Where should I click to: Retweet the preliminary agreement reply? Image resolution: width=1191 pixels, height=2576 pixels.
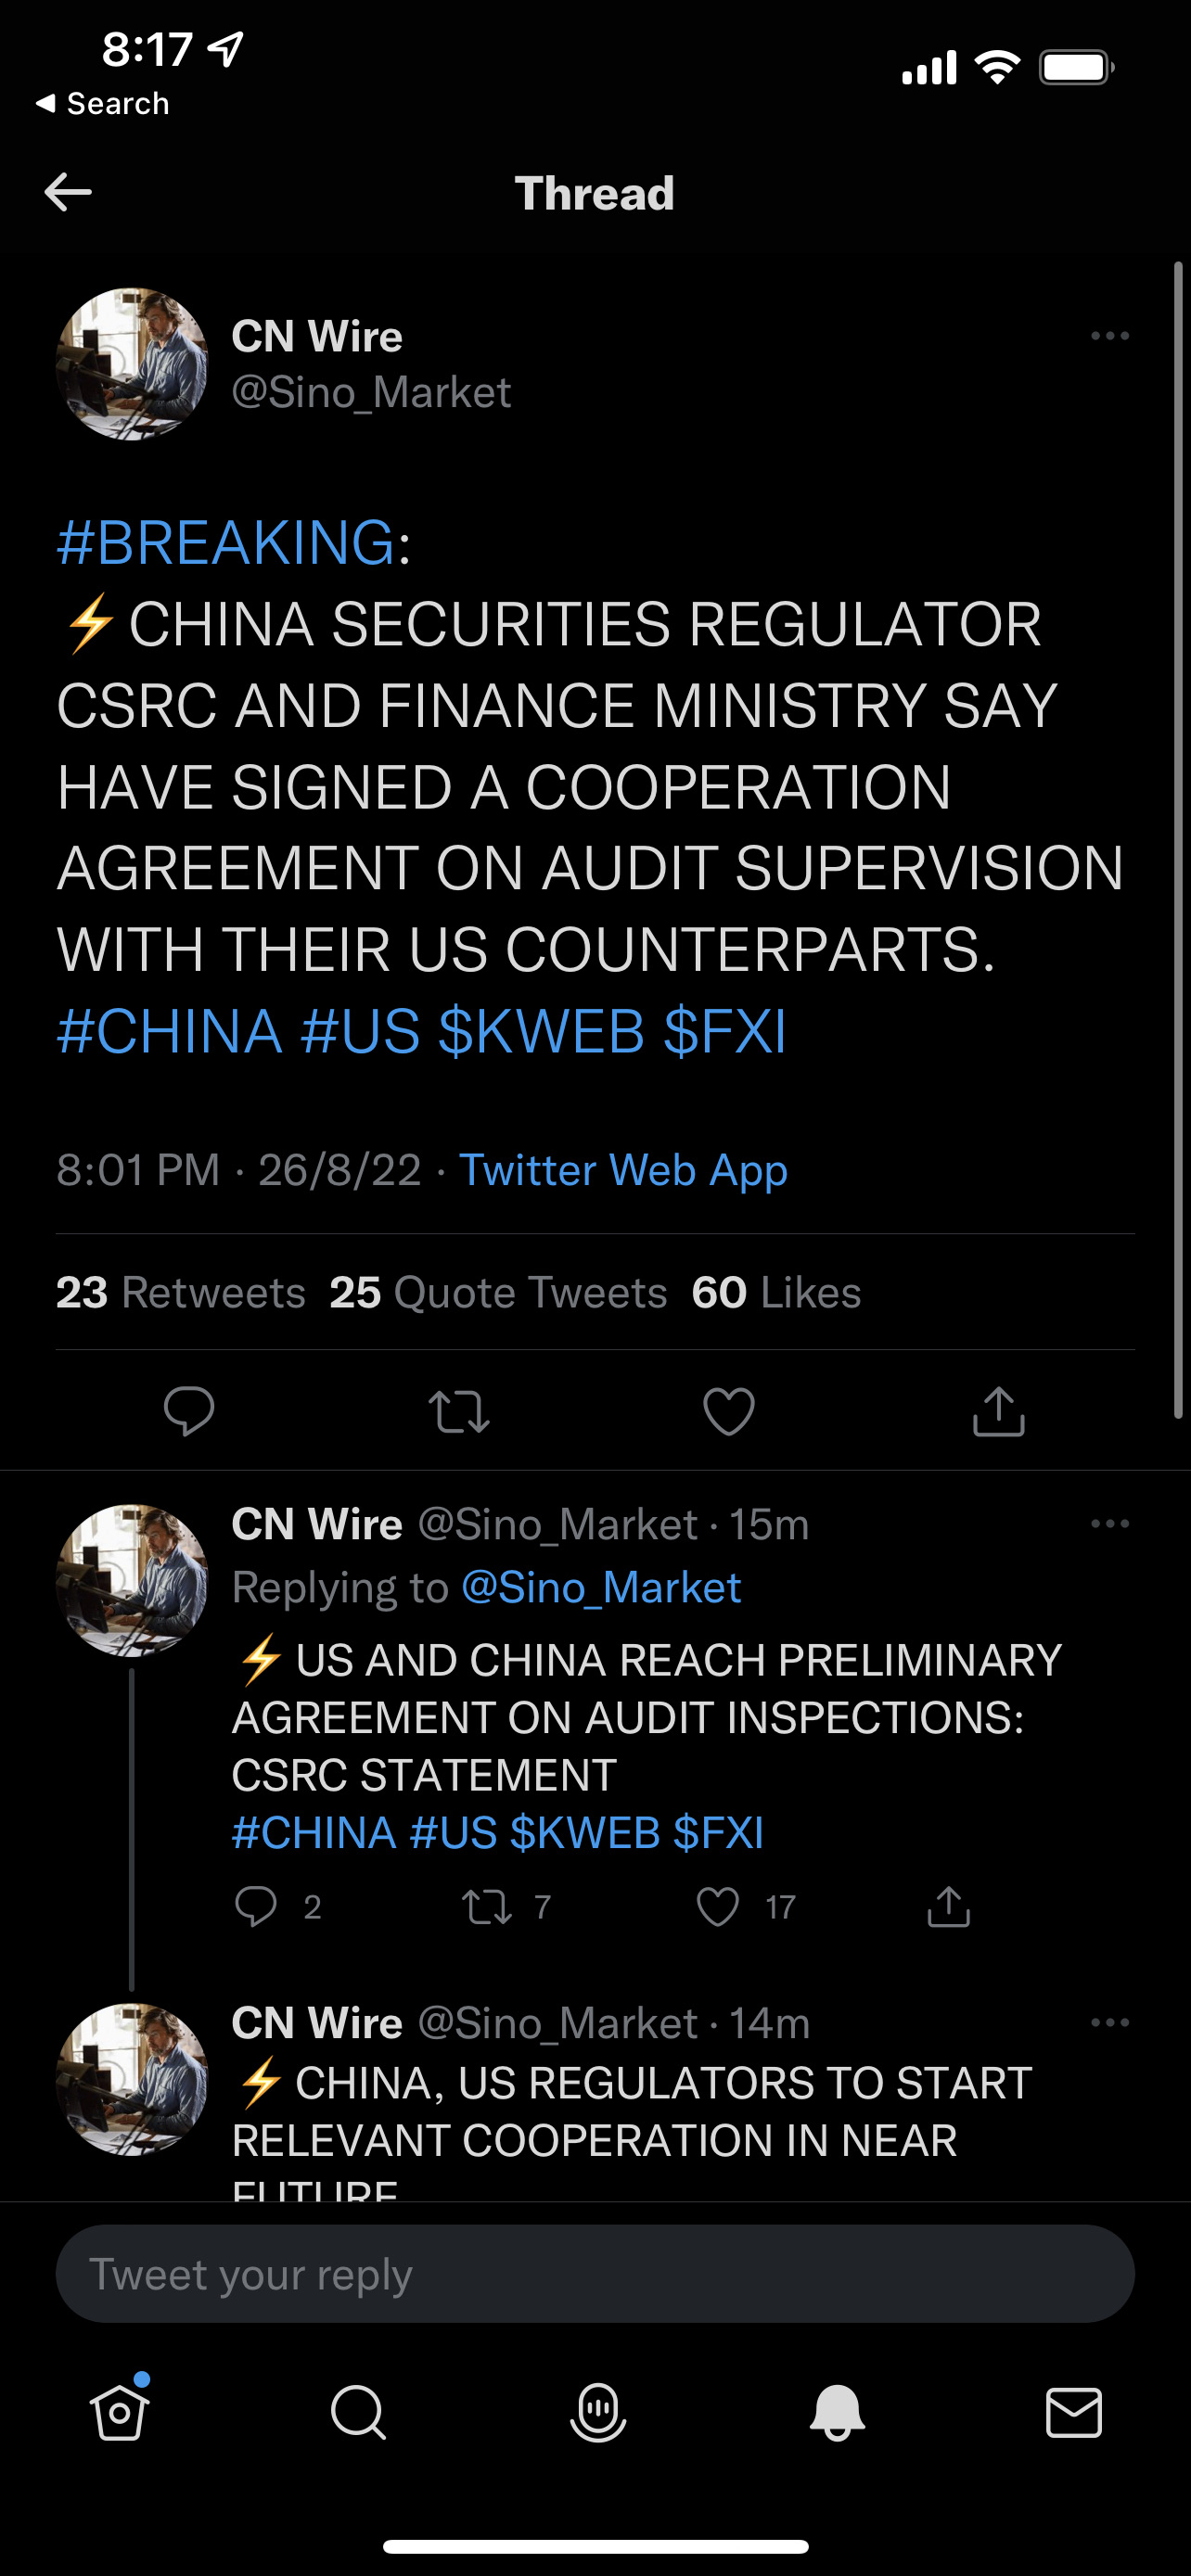(x=487, y=1907)
